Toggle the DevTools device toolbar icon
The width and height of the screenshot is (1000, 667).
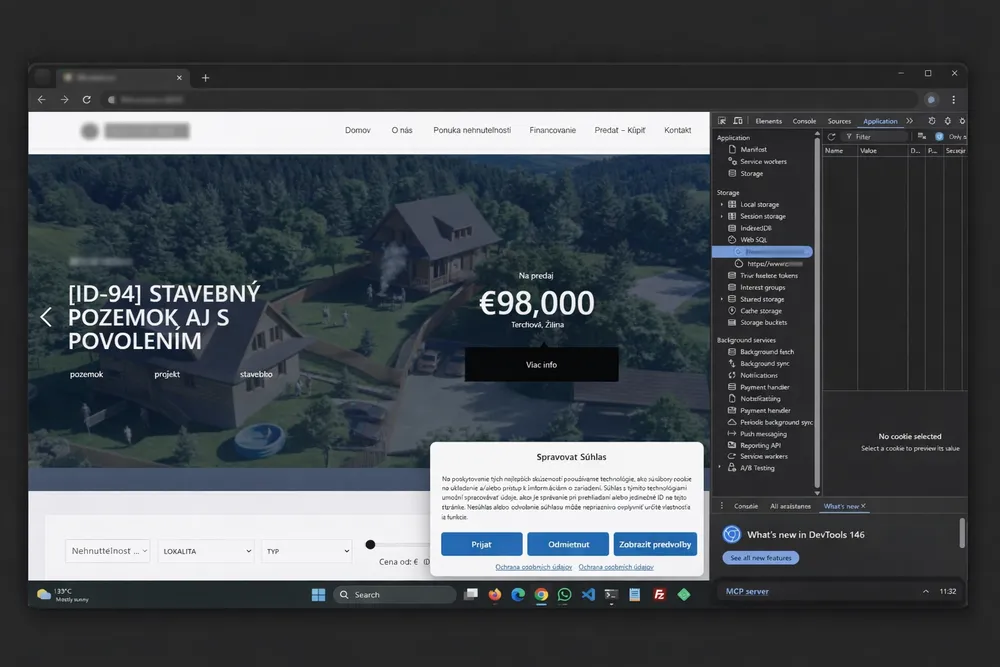pyautogui.click(x=738, y=121)
